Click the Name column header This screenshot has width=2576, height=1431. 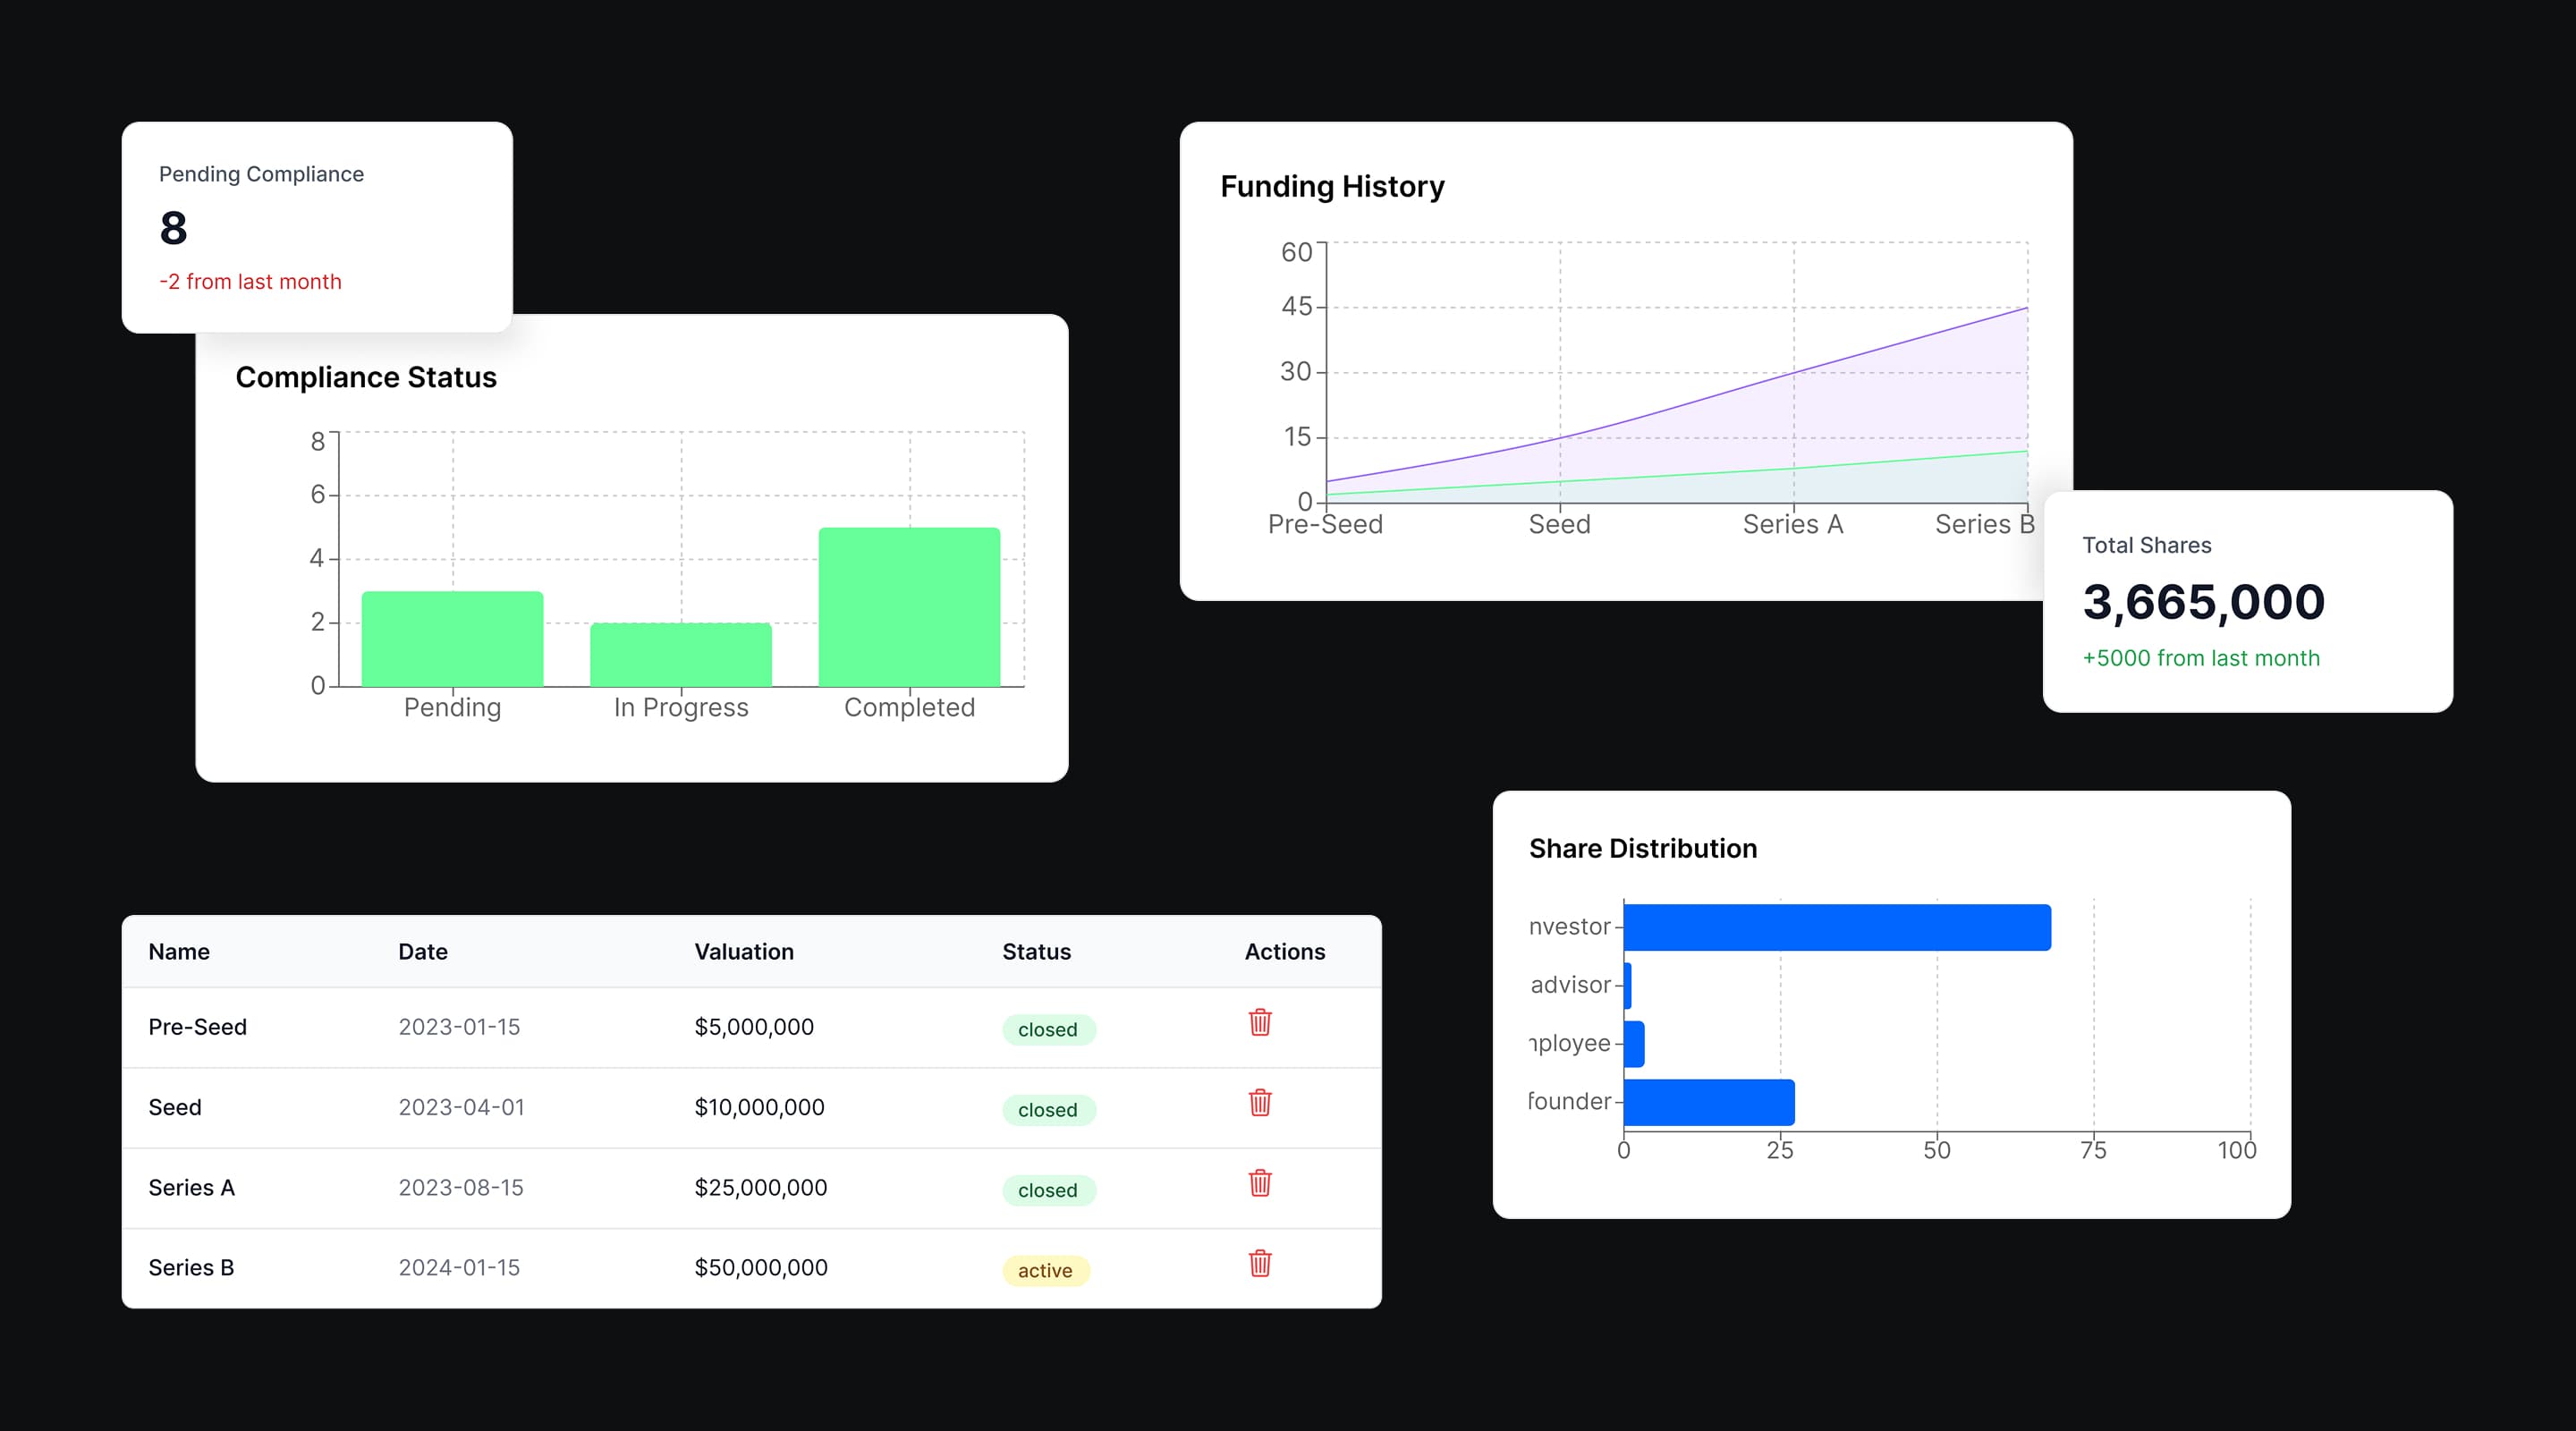179,951
